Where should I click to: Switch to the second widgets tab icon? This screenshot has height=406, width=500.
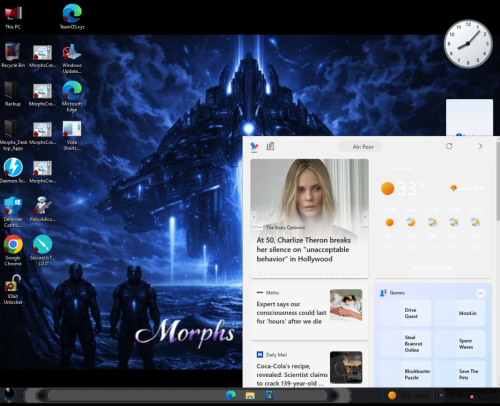click(270, 146)
